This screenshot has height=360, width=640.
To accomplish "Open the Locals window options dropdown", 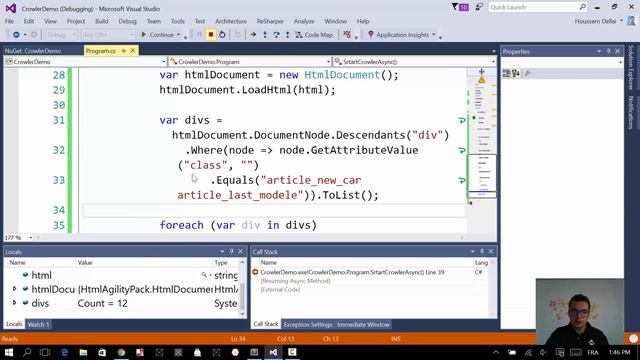I will [x=222, y=251].
